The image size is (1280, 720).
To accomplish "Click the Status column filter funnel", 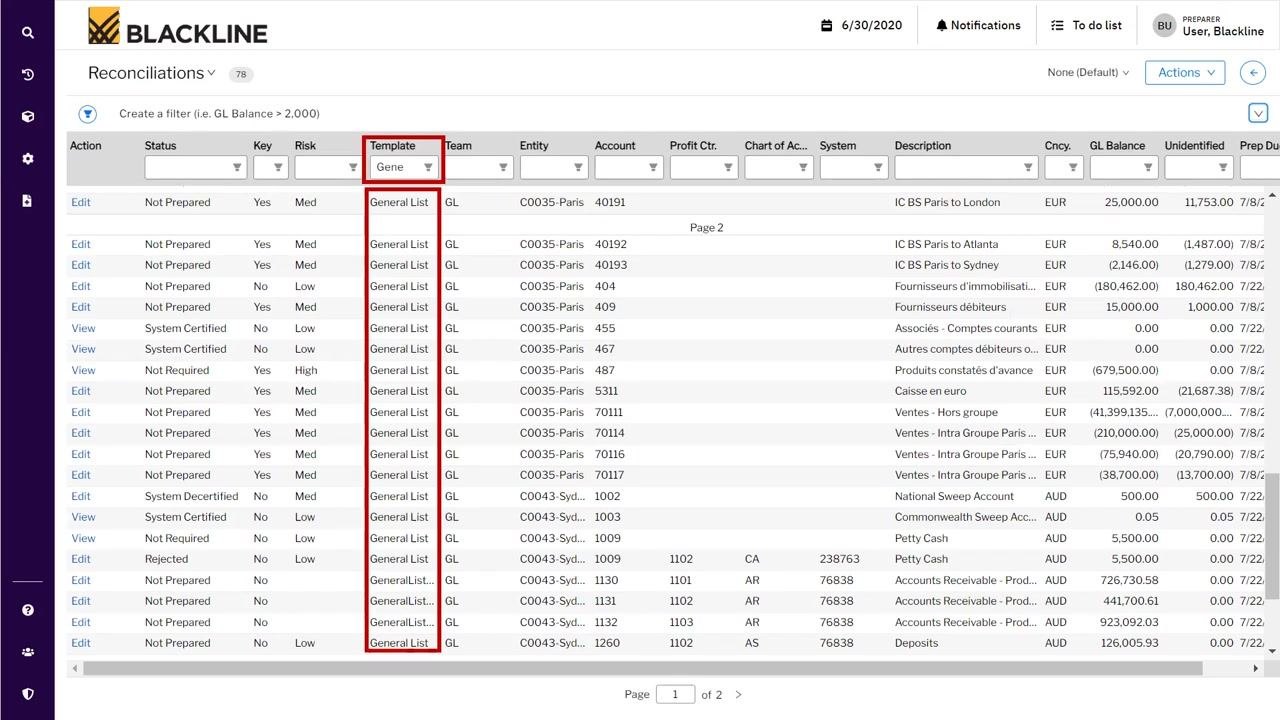I will click(x=237, y=167).
